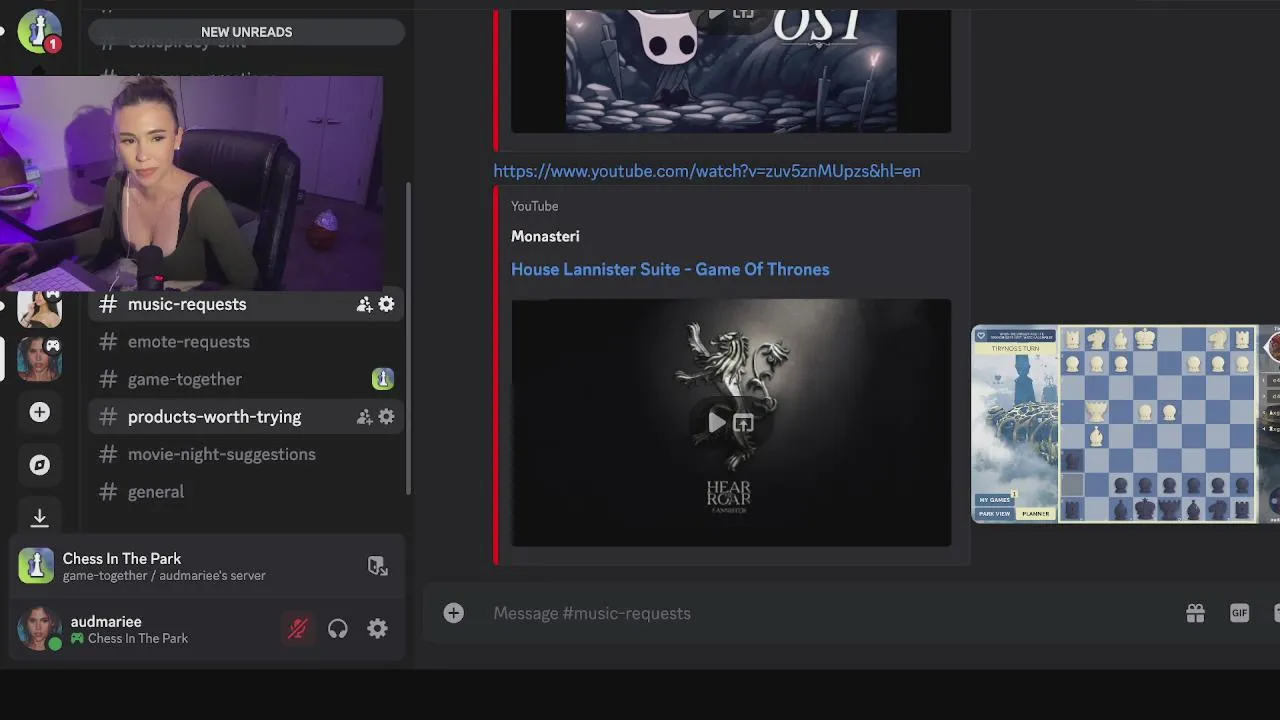This screenshot has height=720, width=1280.
Task: Click the Hollow Knight OST video thumbnail
Action: pyautogui.click(x=731, y=70)
